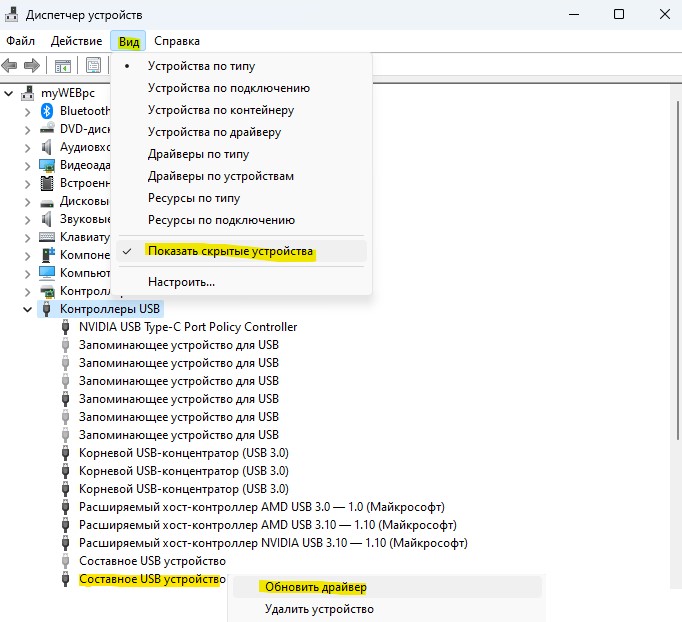The width and height of the screenshot is (682, 622).
Task: Click the Properties toolbar icon
Action: (x=93, y=66)
